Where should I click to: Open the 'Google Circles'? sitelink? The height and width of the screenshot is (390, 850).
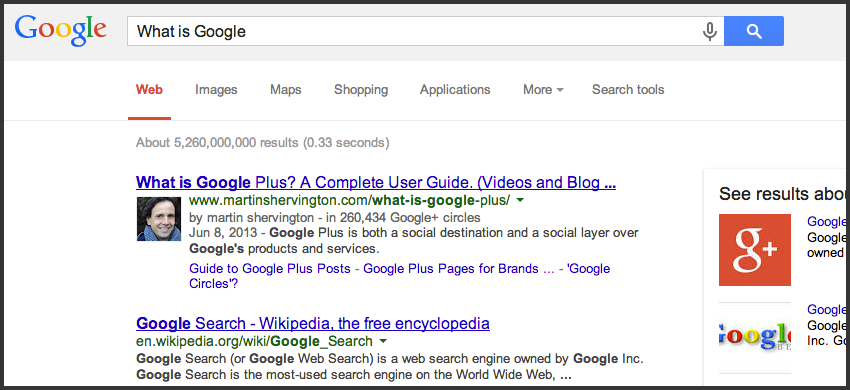(x=400, y=276)
